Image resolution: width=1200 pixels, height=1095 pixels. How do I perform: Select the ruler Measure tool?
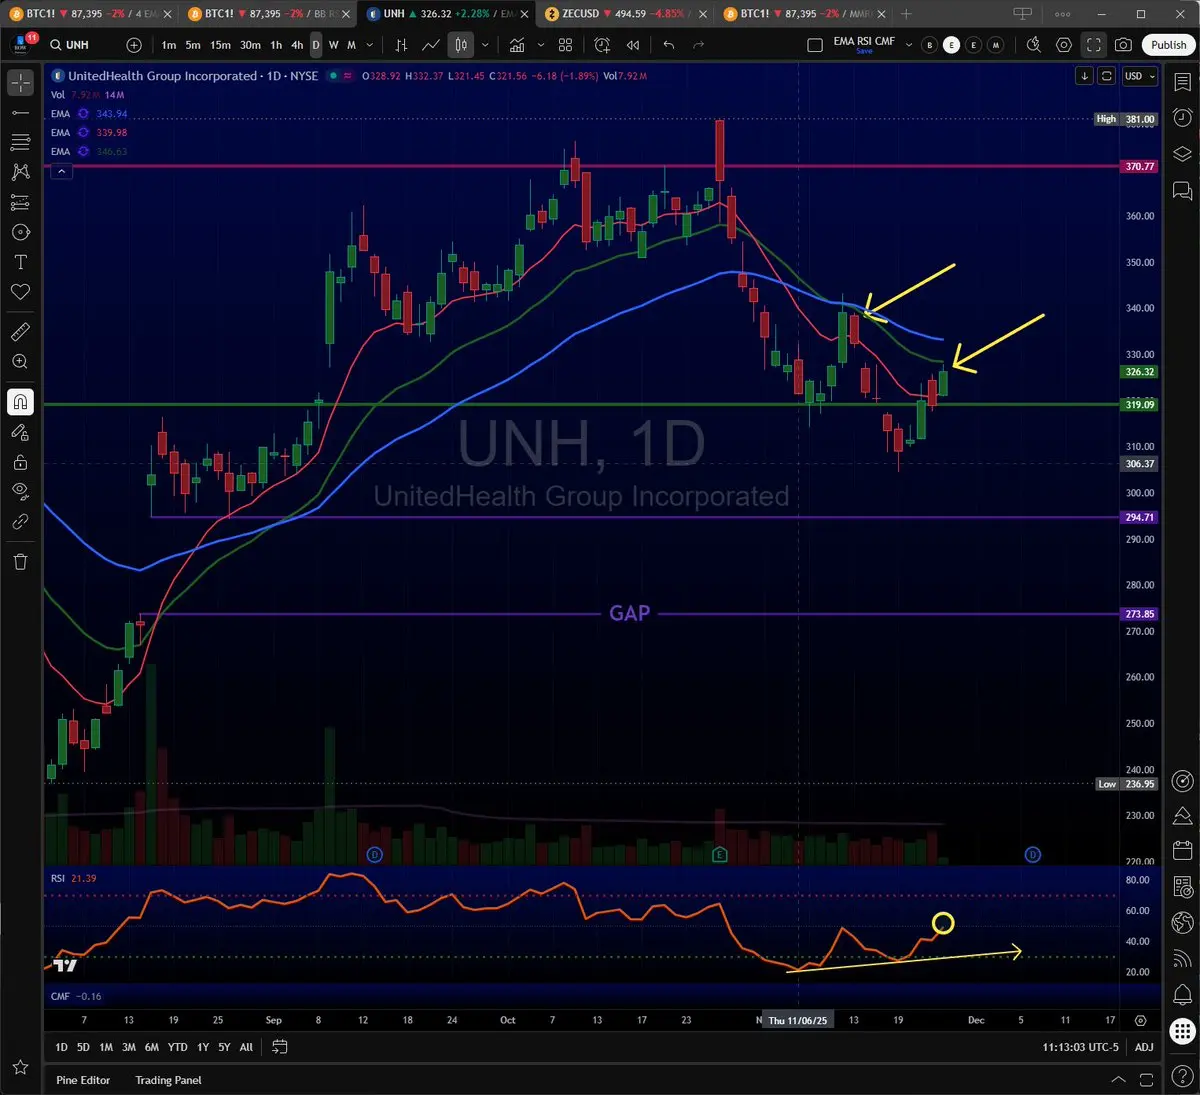[20, 332]
